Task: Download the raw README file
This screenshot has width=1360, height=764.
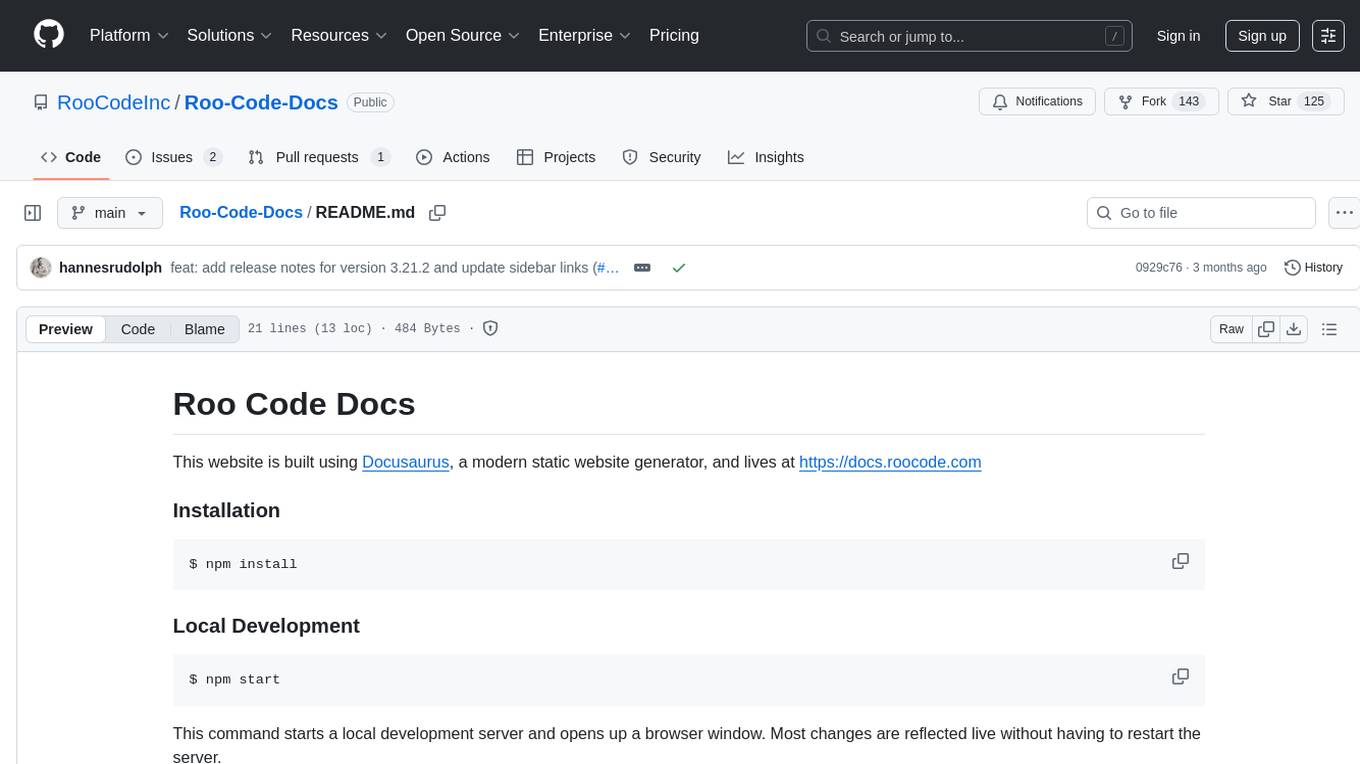Action: pos(1293,329)
